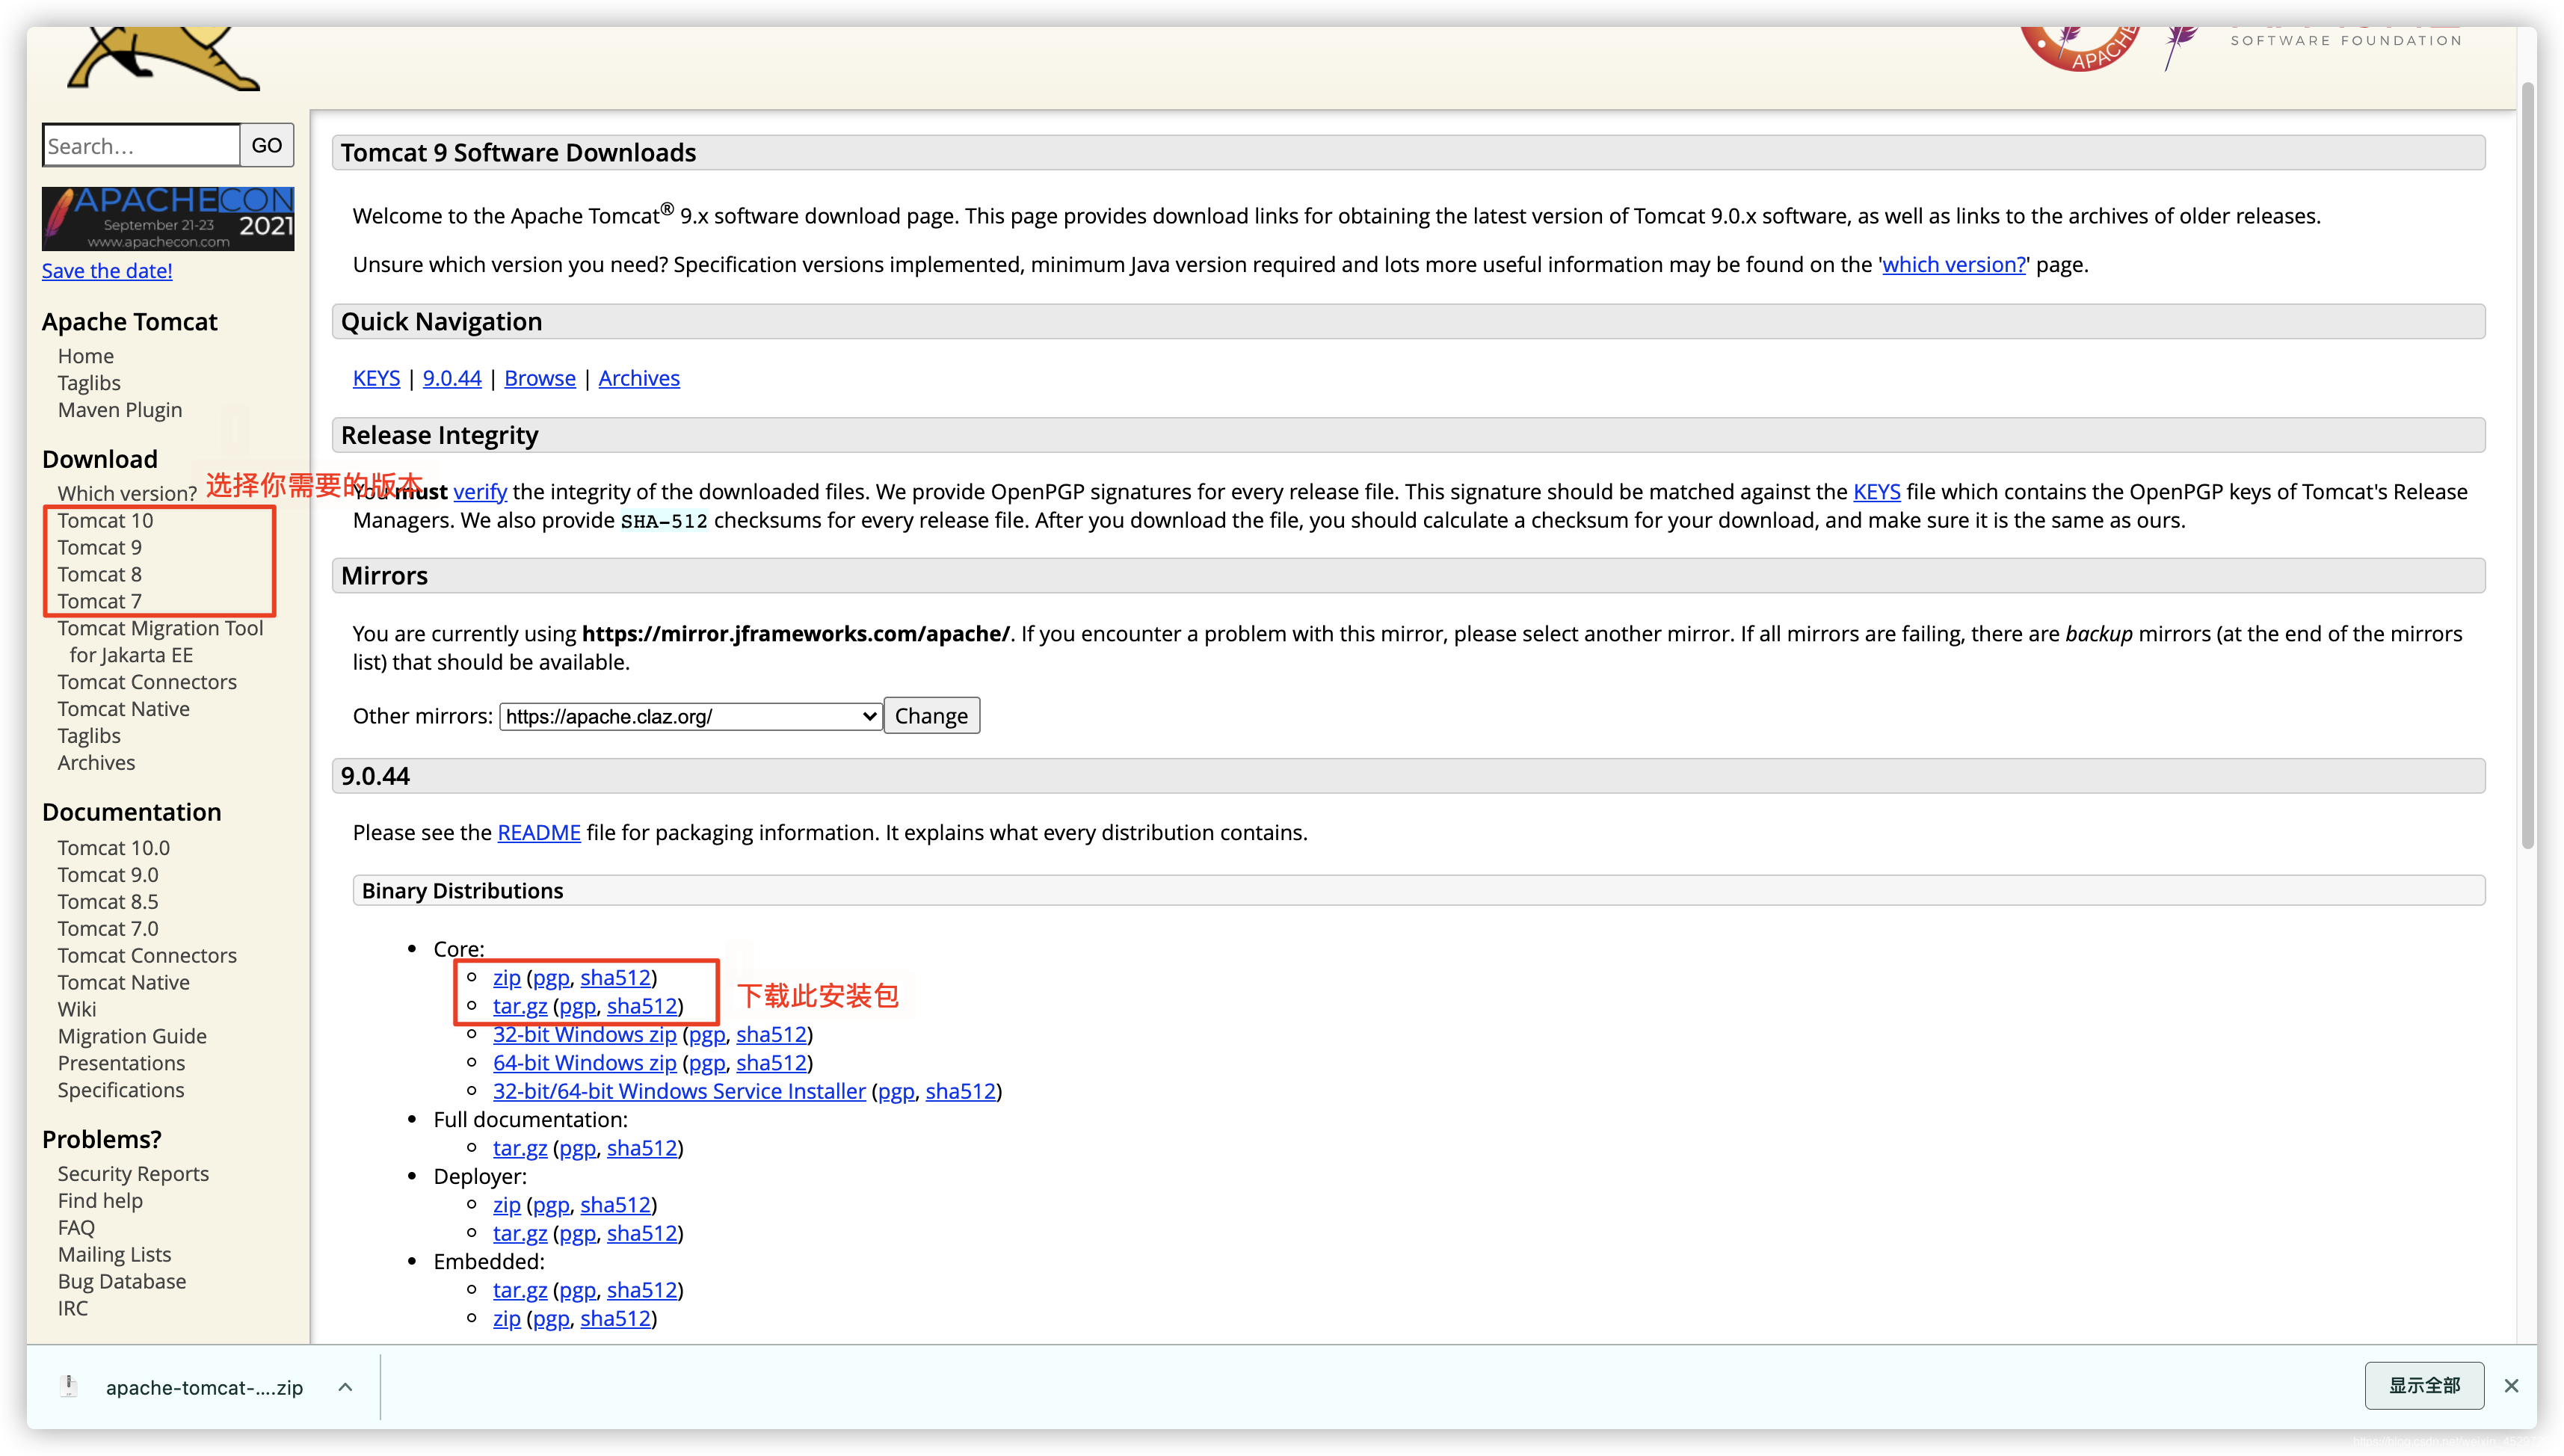Select Tomcat 9 download page
The height and width of the screenshot is (1456, 2564).
[x=100, y=547]
